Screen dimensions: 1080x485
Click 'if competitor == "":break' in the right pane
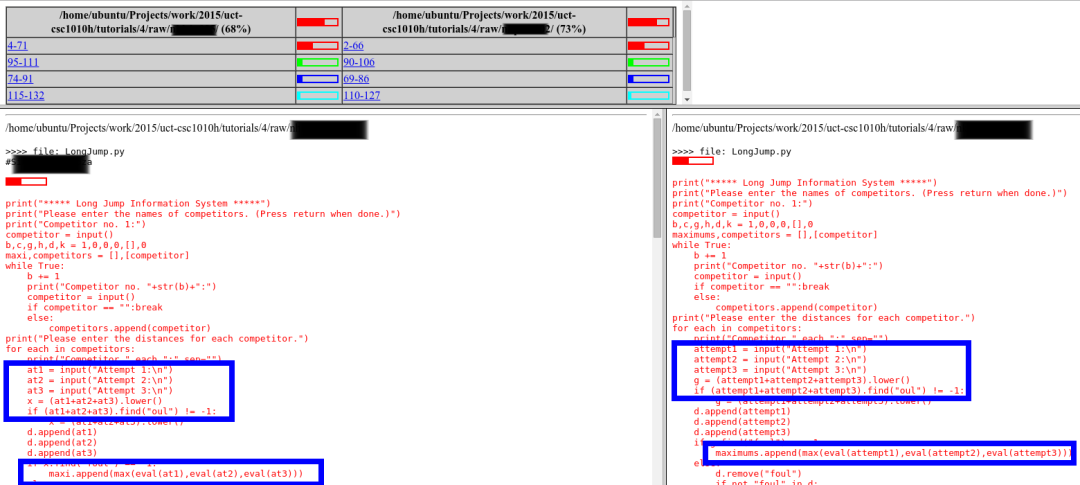coord(762,287)
